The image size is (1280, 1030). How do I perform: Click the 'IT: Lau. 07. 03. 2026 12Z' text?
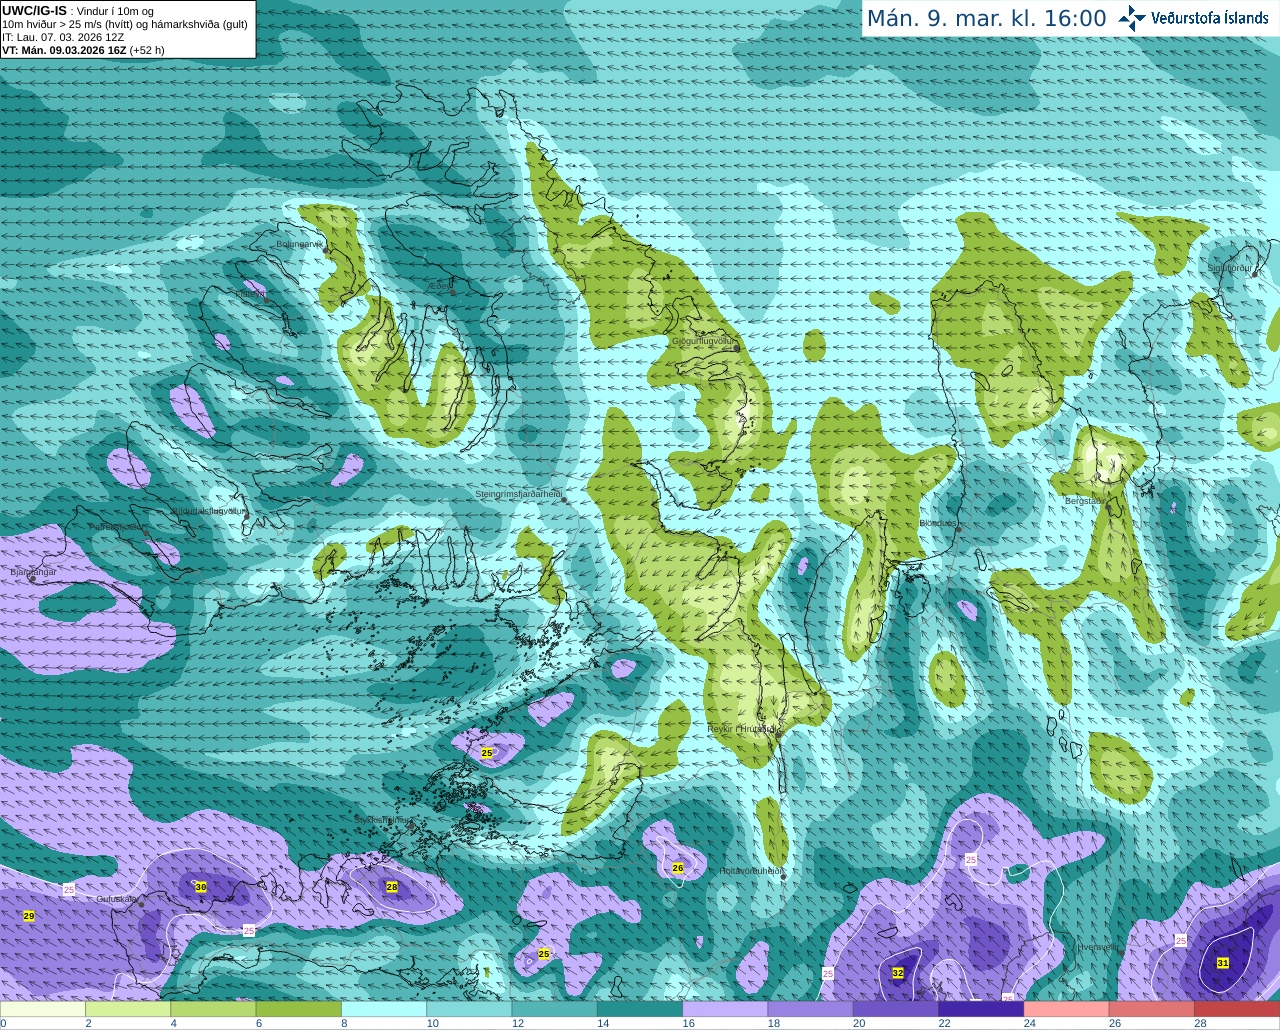point(63,37)
